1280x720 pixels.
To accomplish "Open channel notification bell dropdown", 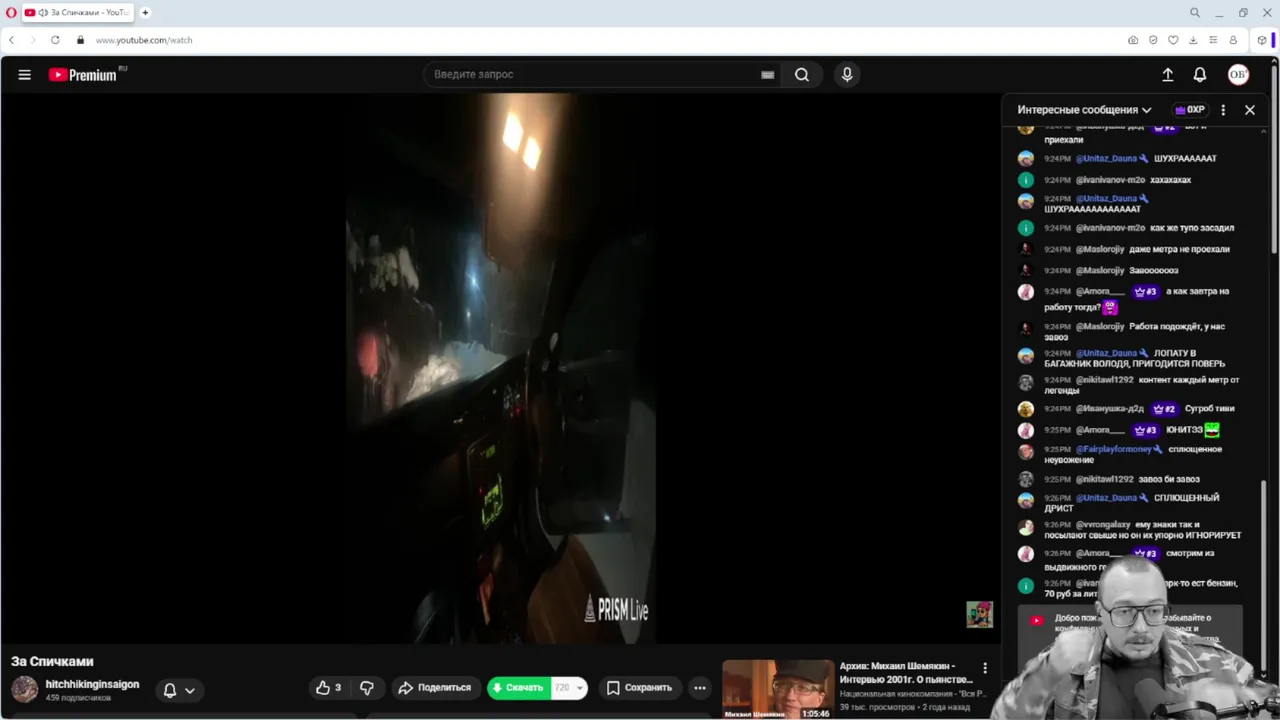I will pyautogui.click(x=179, y=689).
